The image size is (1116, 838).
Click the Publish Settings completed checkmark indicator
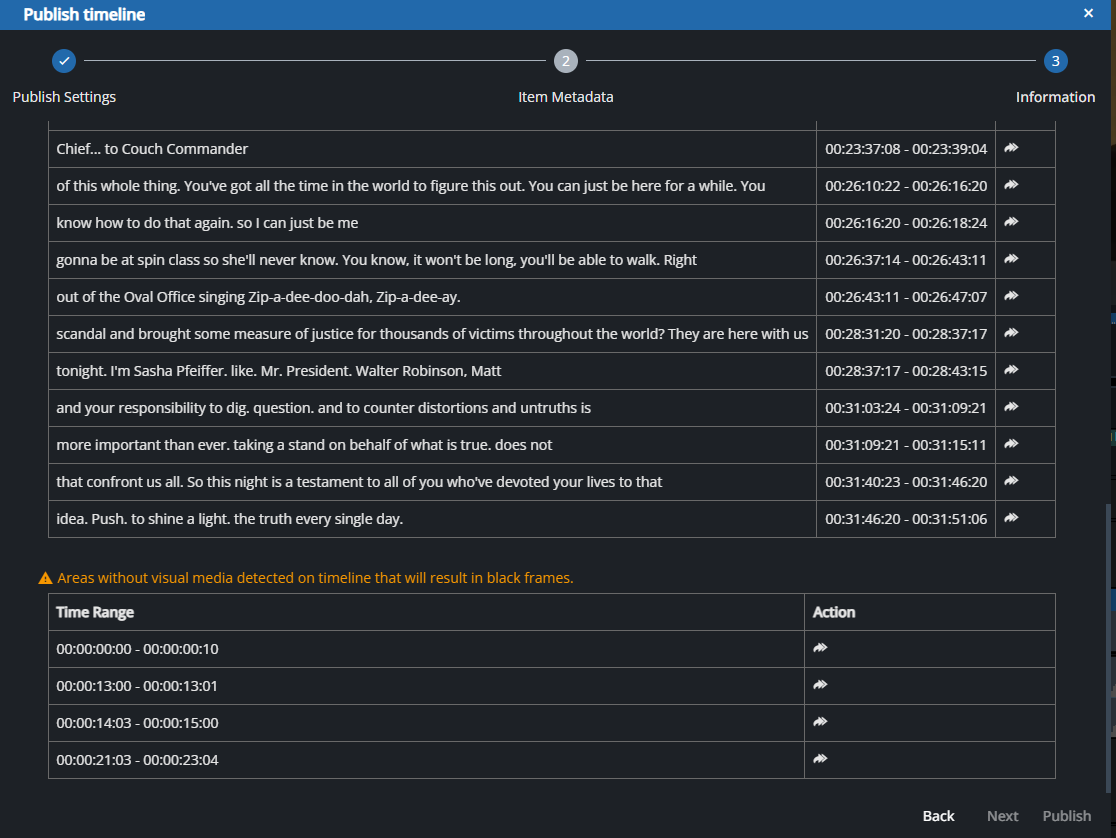(63, 61)
